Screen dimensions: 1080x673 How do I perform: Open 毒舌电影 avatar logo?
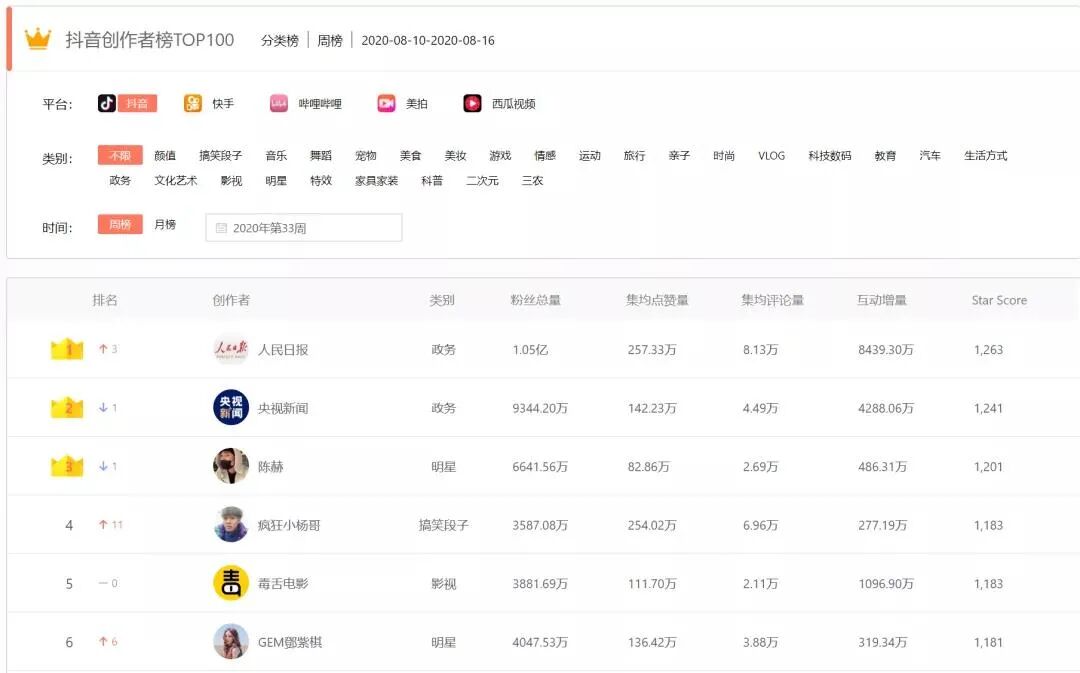point(231,583)
